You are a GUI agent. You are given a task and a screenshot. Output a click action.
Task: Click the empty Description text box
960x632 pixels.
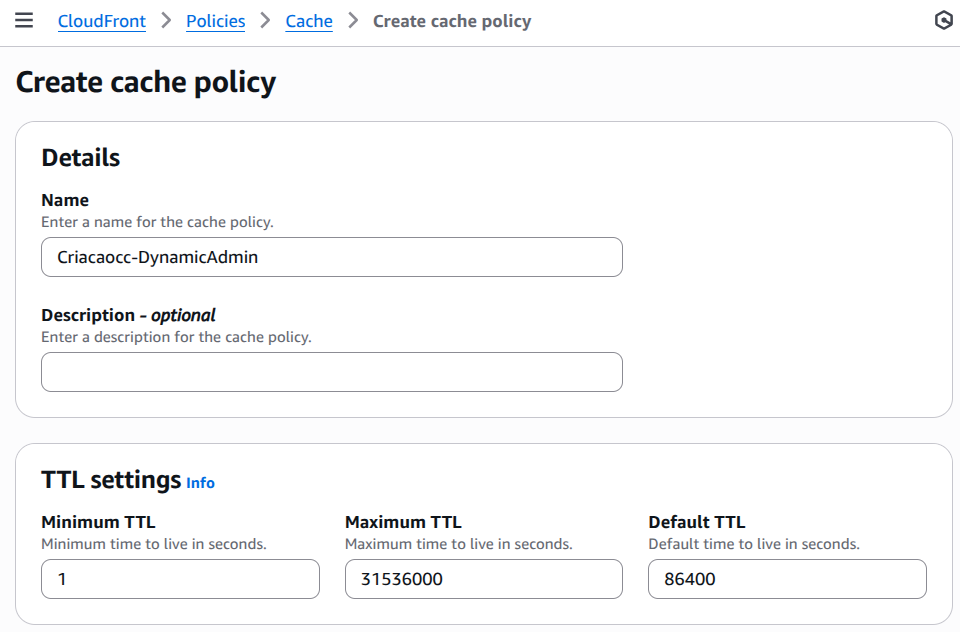(331, 372)
